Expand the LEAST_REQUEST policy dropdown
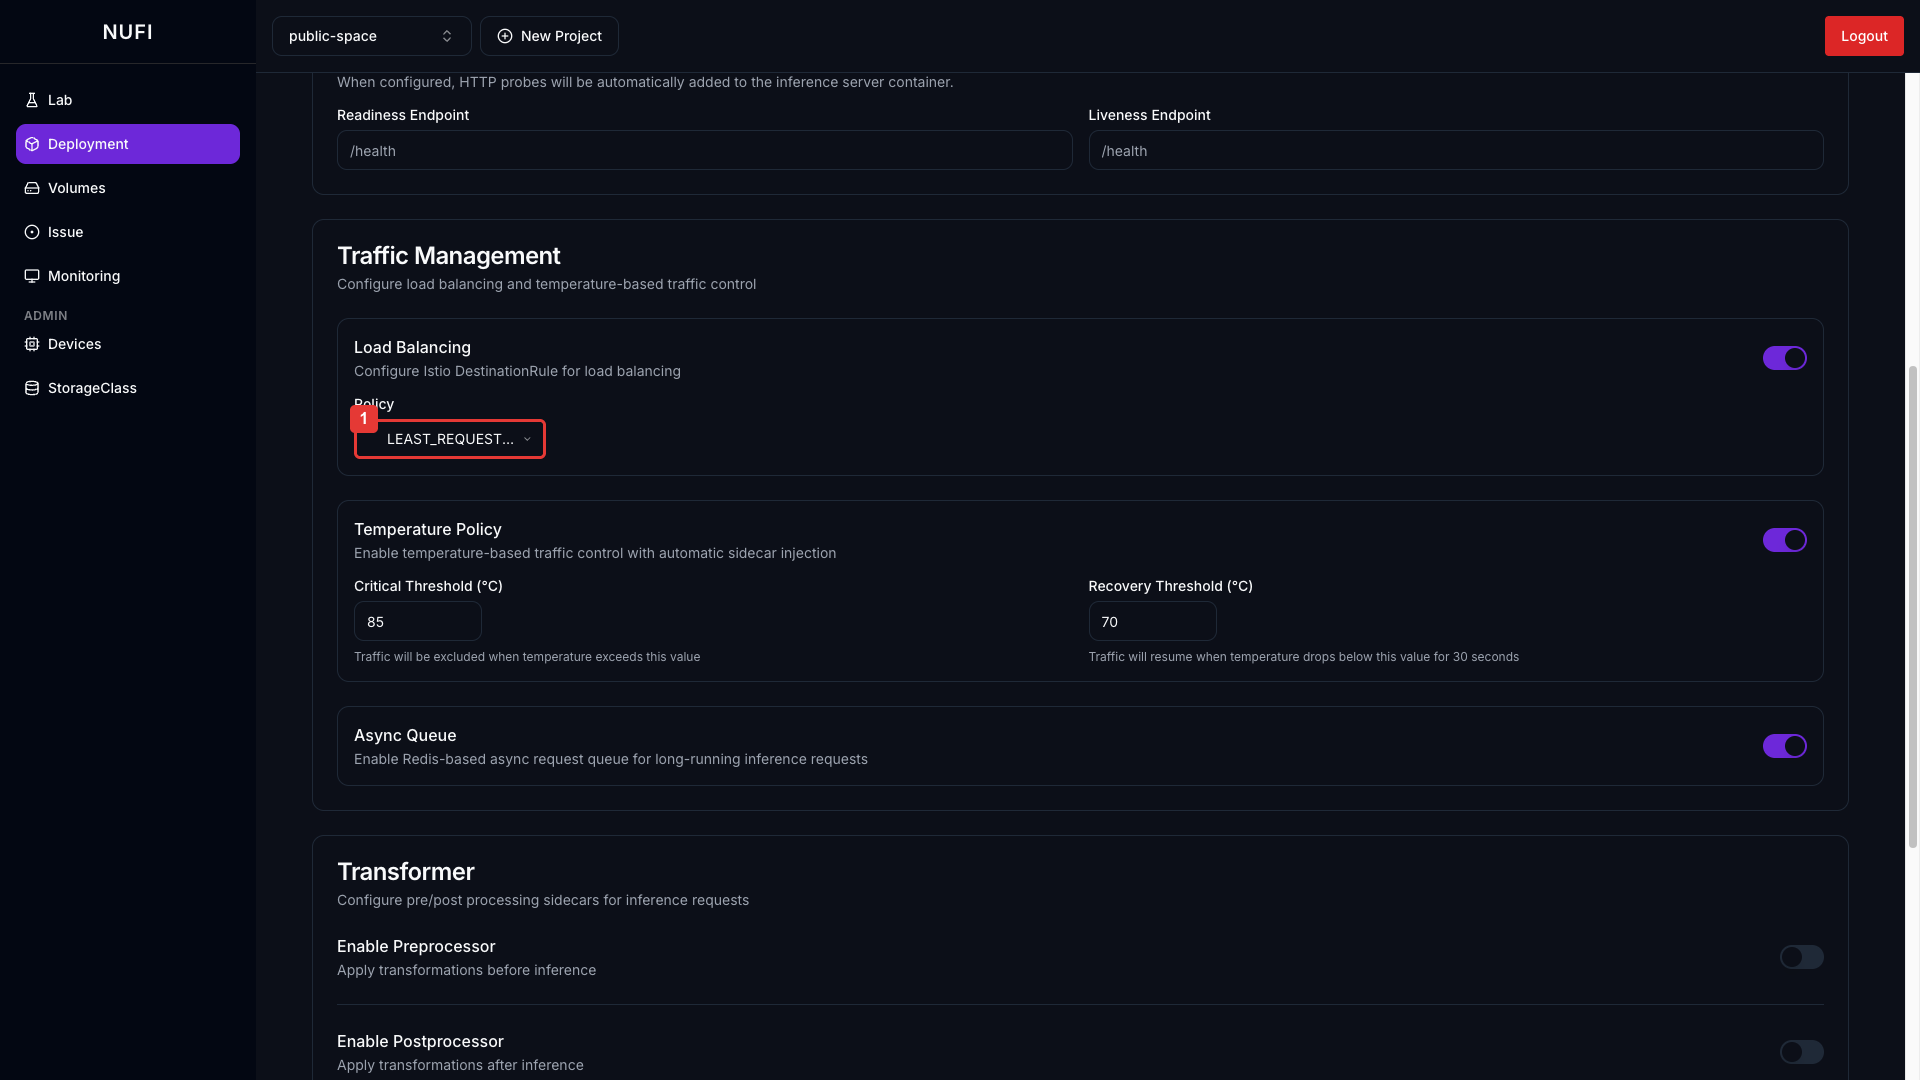Screen dimensions: 1920x1080 click(449, 439)
